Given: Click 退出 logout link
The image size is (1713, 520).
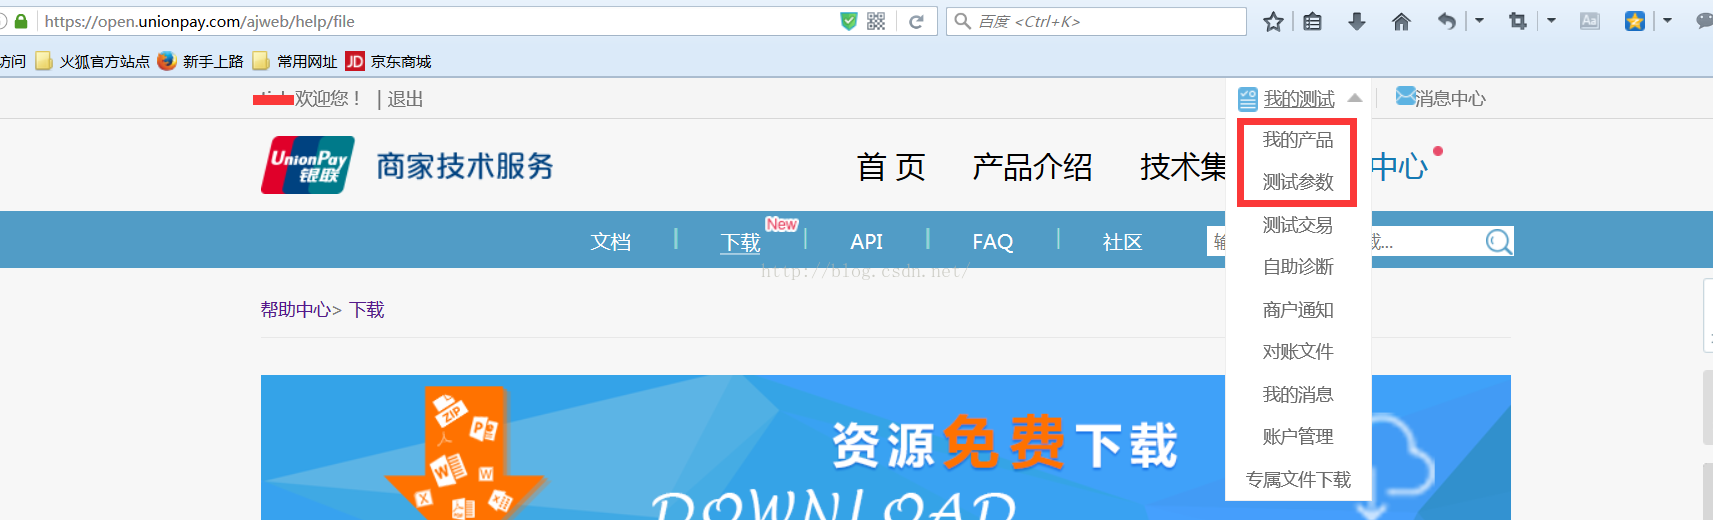Looking at the screenshot, I should click(405, 99).
